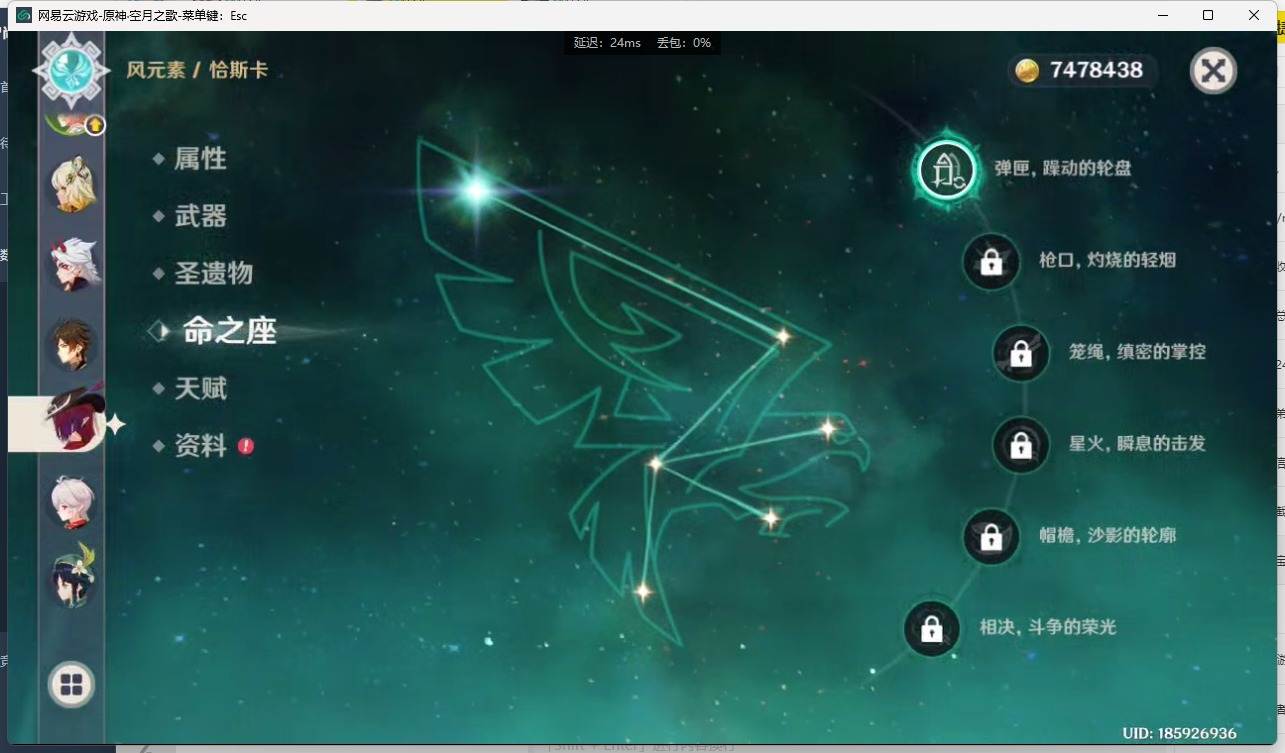The height and width of the screenshot is (753, 1285).
Task: Open the 资料 profile page
Action: [x=200, y=446]
